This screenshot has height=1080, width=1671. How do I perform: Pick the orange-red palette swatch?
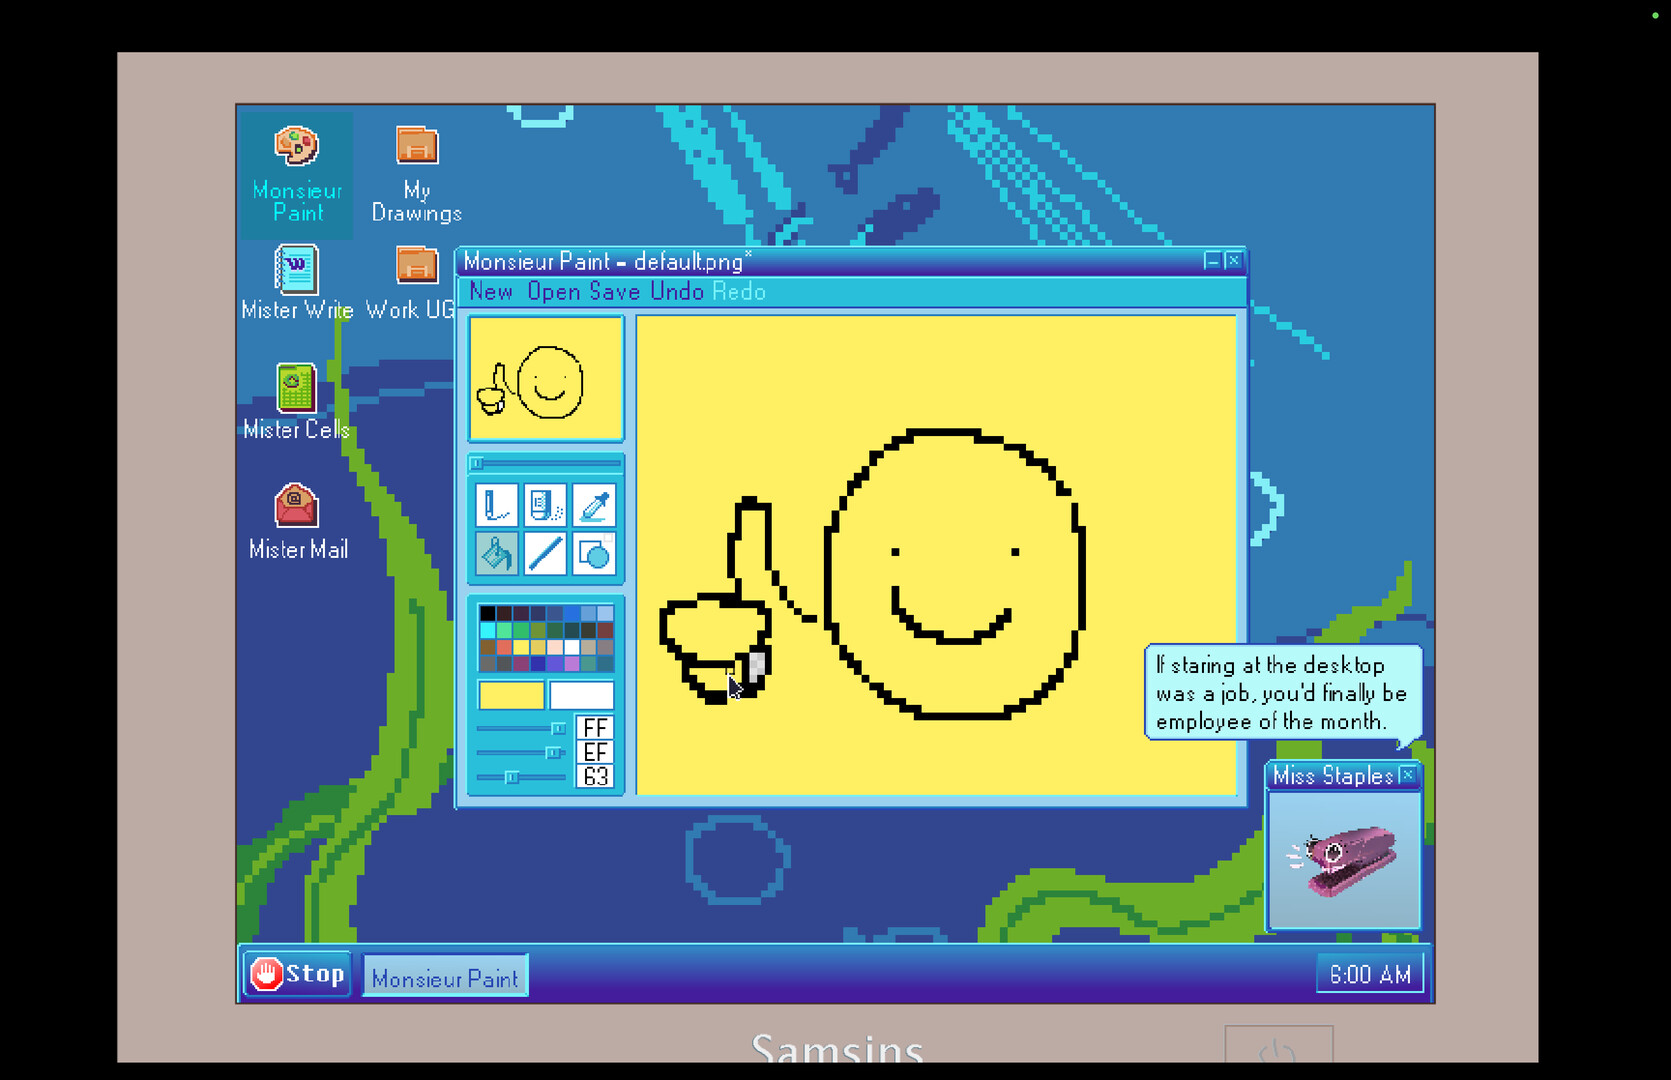tap(504, 647)
